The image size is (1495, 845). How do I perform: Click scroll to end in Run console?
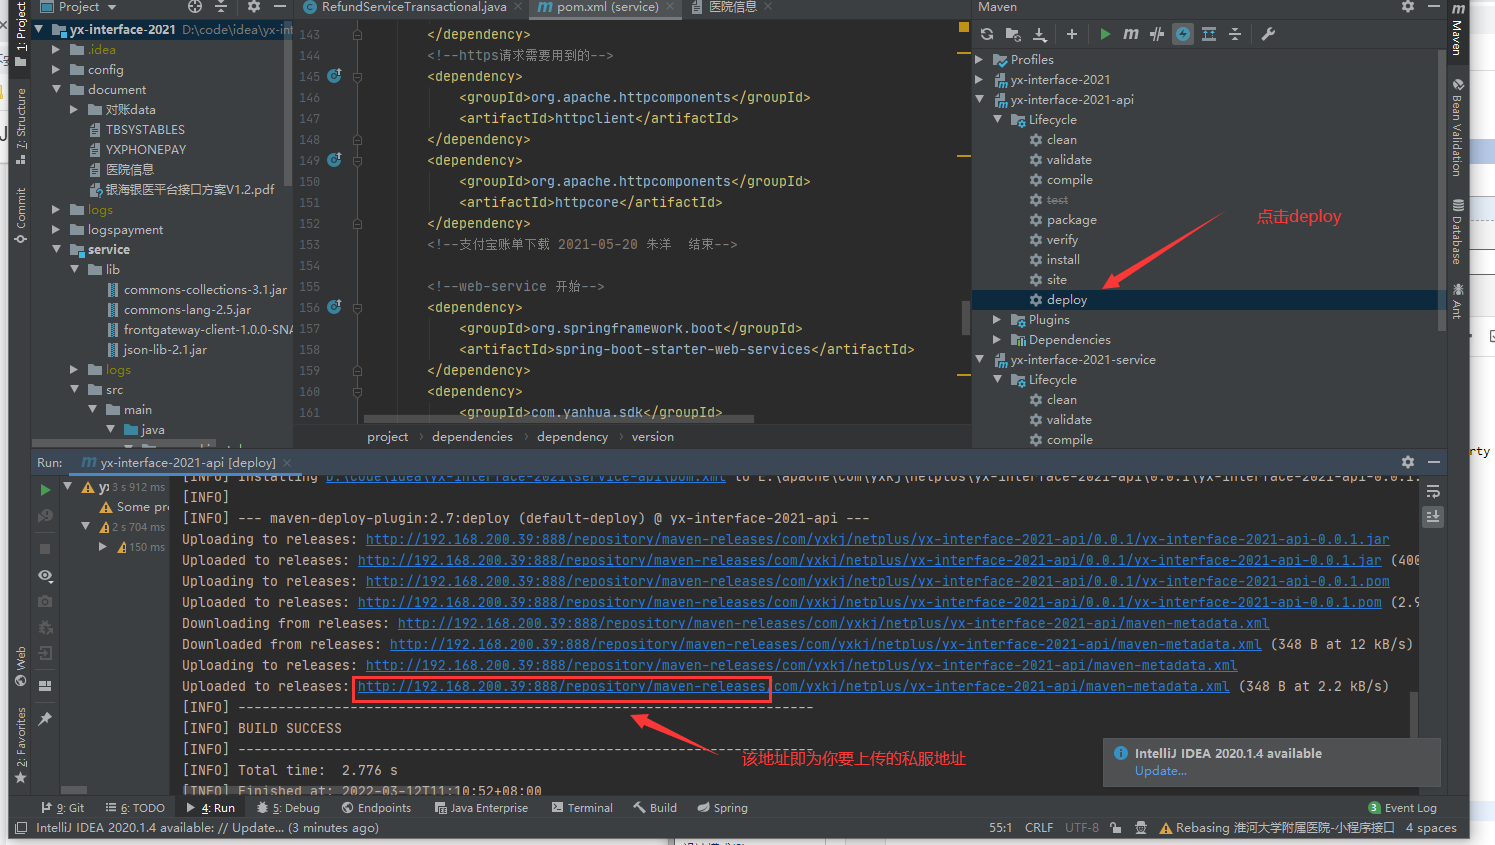click(x=1433, y=516)
